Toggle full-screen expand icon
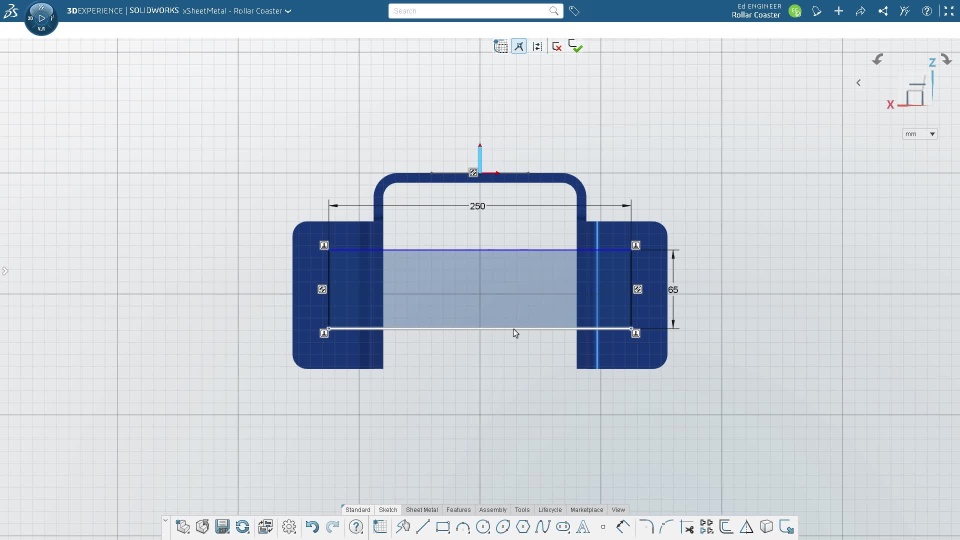This screenshot has width=960, height=540. pos(948,11)
